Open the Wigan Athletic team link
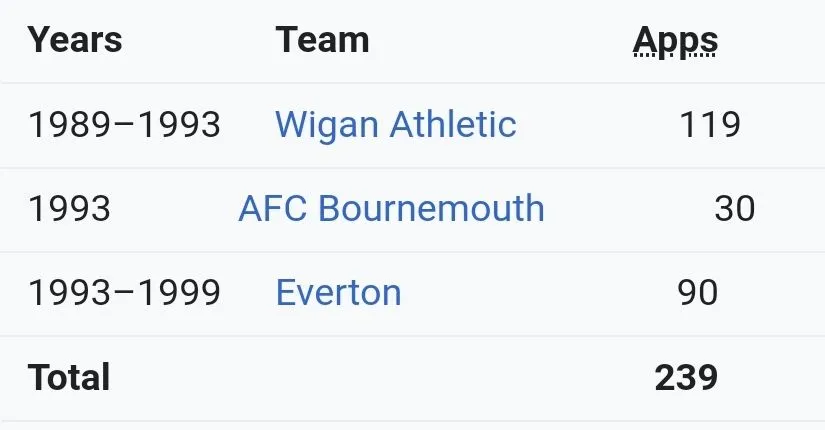This screenshot has height=430, width=825. [396, 125]
